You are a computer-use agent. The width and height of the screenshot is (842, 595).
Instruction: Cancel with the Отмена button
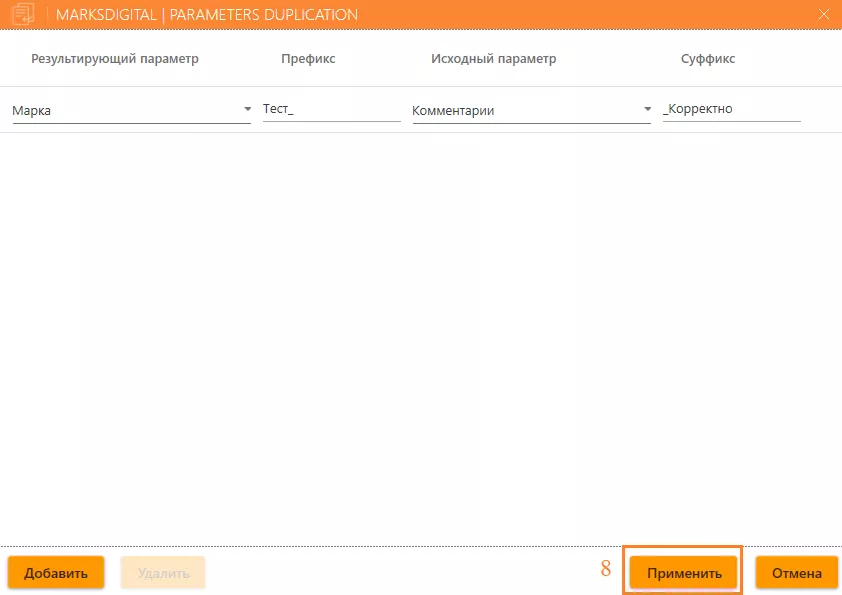pos(796,573)
